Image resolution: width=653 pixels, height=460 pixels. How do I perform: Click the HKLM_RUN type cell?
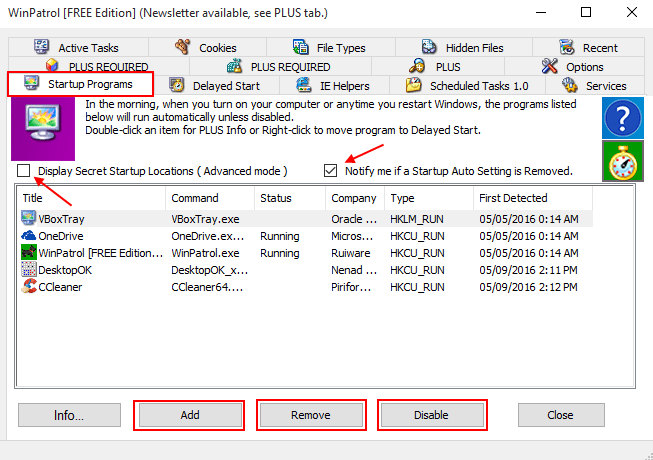(x=417, y=219)
